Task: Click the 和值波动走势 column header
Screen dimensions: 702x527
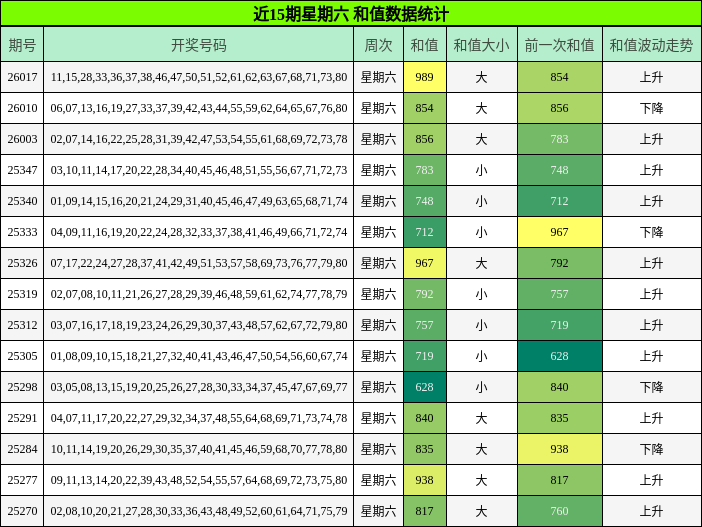Action: pos(651,44)
